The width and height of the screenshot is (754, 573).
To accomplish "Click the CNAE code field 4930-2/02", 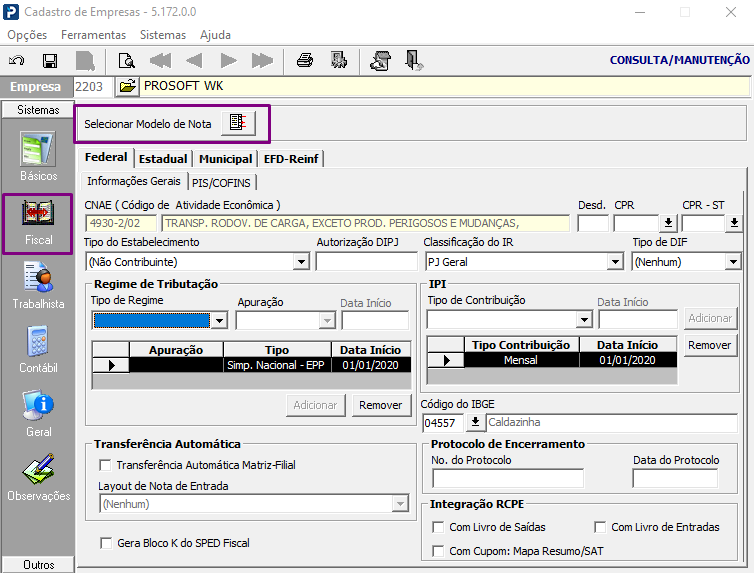I will click(x=121, y=224).
